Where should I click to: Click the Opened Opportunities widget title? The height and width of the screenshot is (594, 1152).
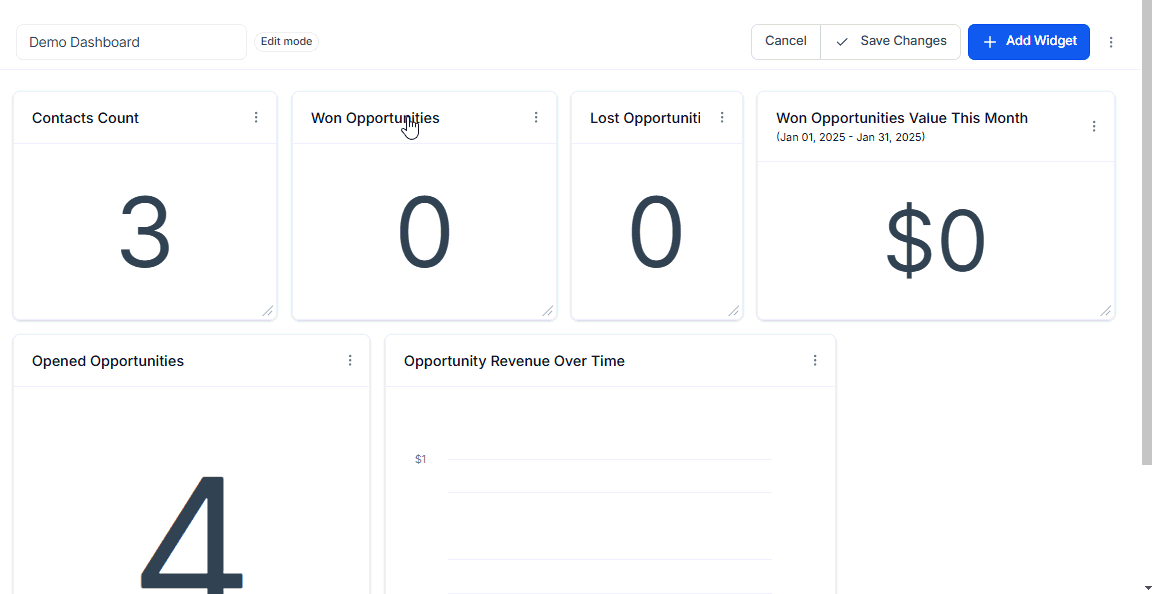(108, 361)
